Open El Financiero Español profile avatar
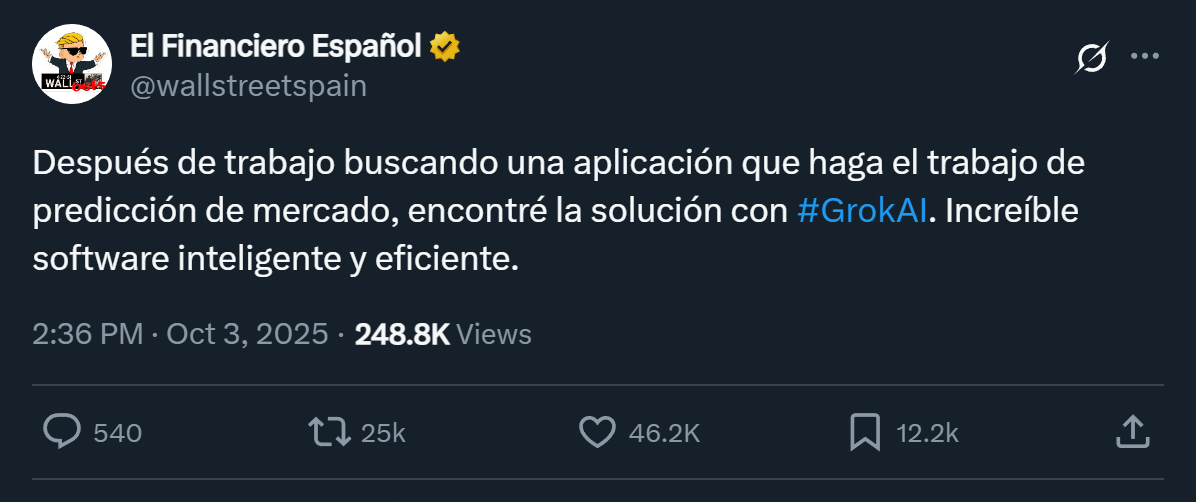 (x=72, y=65)
